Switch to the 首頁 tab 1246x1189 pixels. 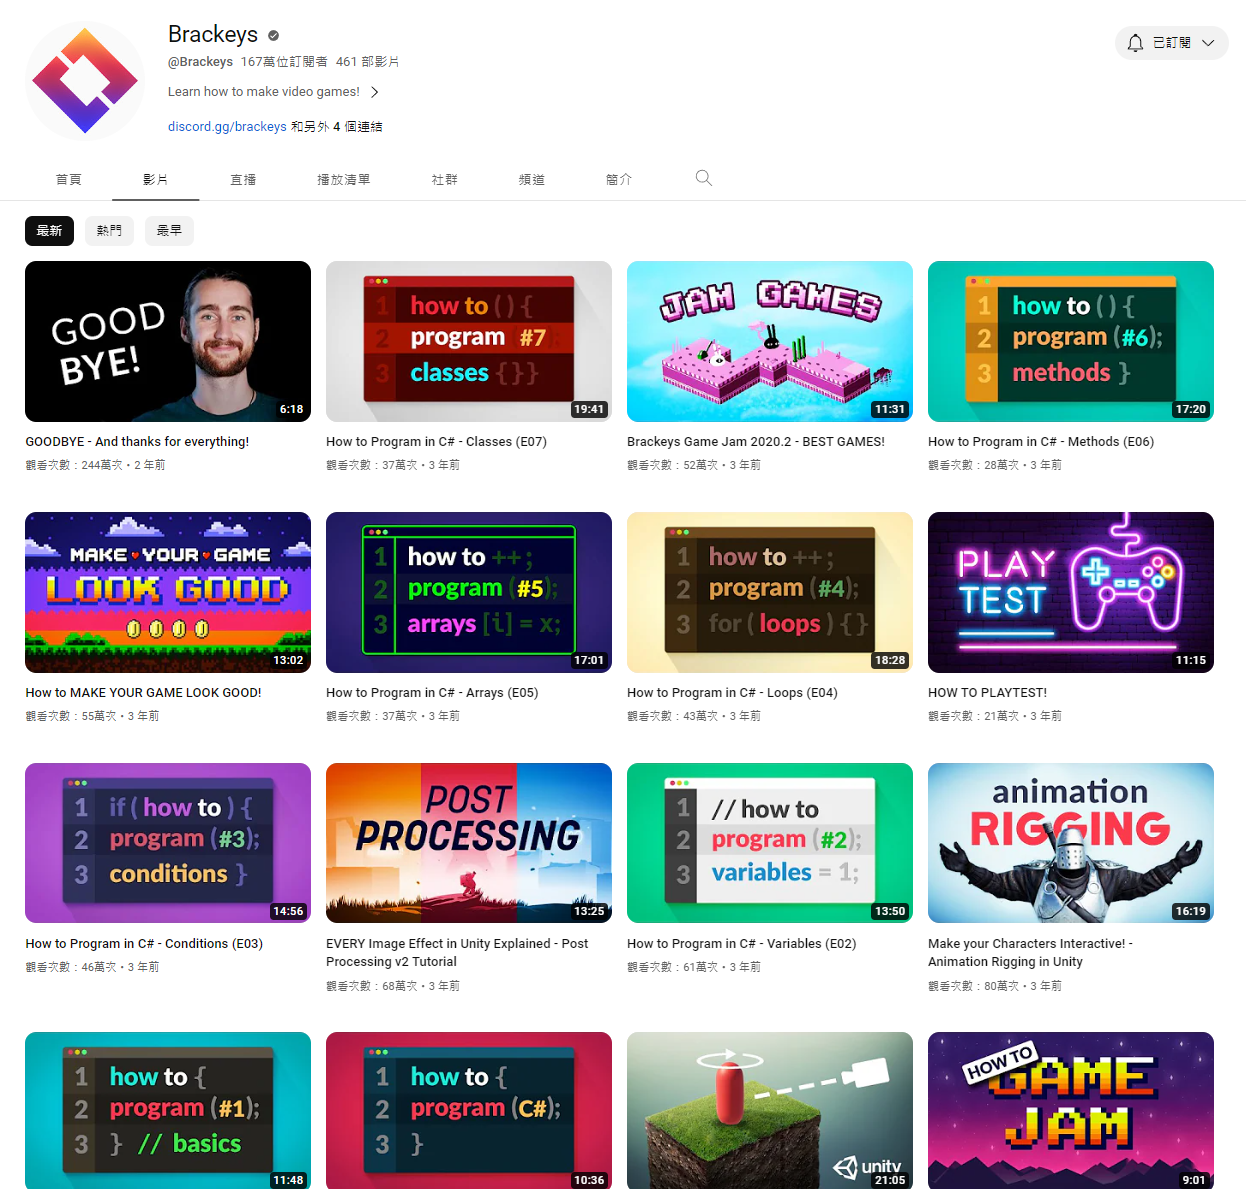tap(69, 180)
